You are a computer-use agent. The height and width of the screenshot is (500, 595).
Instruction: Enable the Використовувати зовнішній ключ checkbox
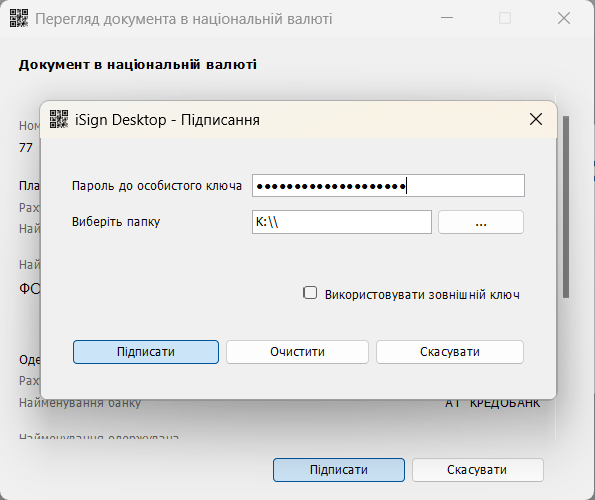[310, 293]
